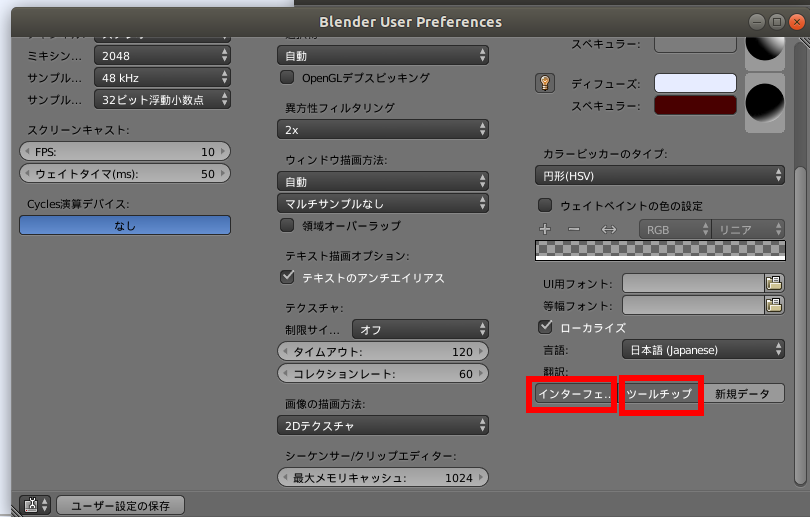Click the Cycles演算デバイス label
Image resolution: width=810 pixels, height=517 pixels.
coord(78,204)
